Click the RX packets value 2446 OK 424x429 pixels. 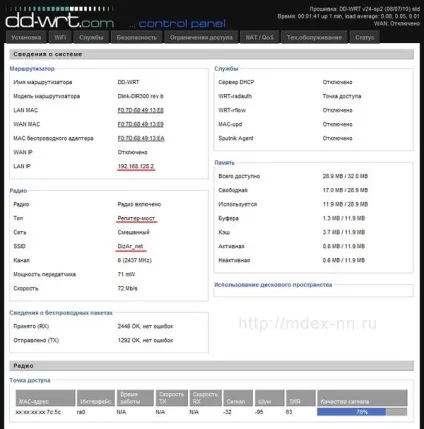(145, 326)
